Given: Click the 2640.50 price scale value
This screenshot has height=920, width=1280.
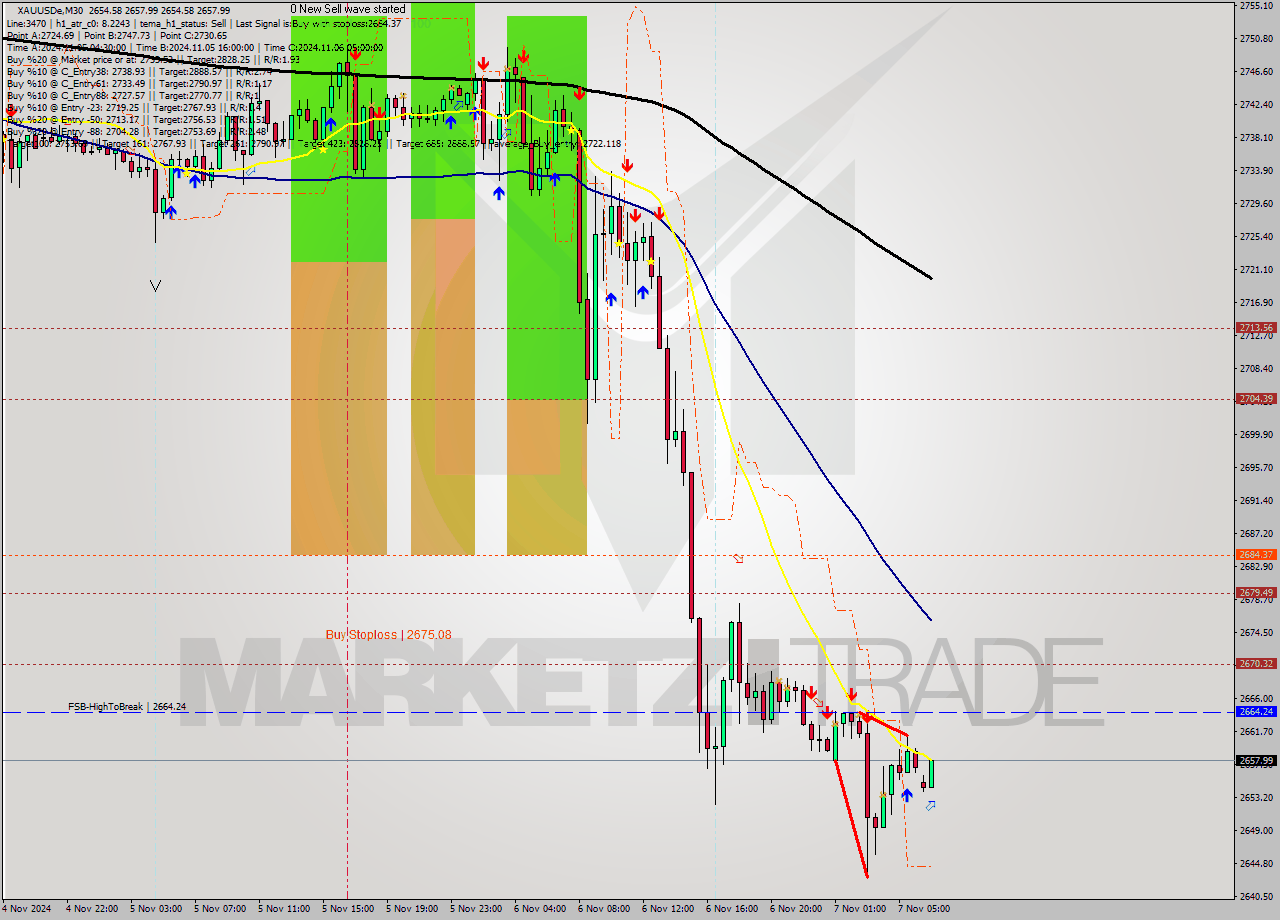Looking at the screenshot, I should pos(1256,896).
